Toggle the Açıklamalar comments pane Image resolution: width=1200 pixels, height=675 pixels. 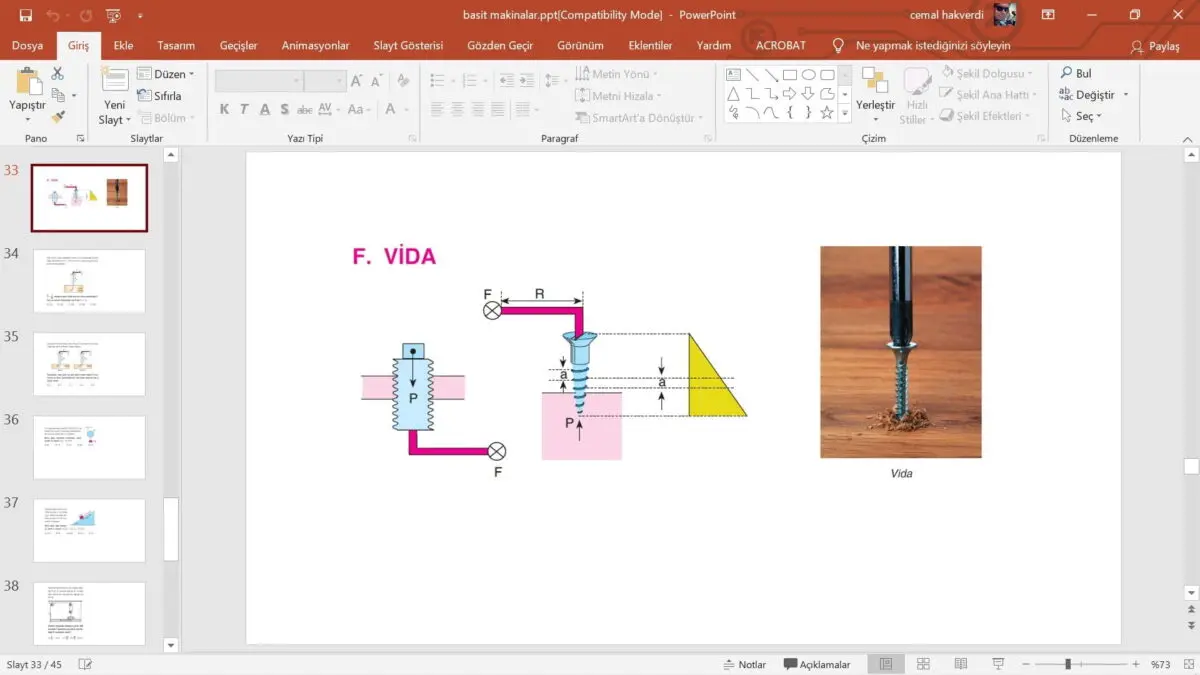pos(817,664)
